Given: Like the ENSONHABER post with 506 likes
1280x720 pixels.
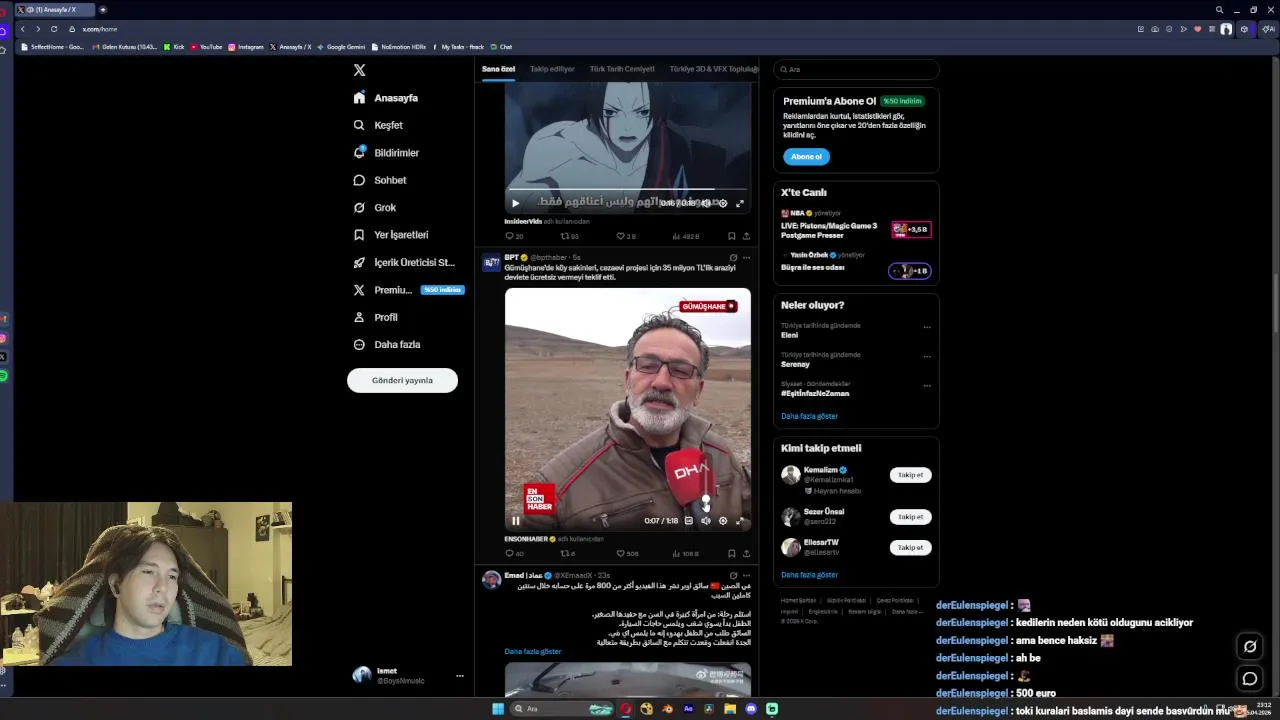Looking at the screenshot, I should pos(627,553).
